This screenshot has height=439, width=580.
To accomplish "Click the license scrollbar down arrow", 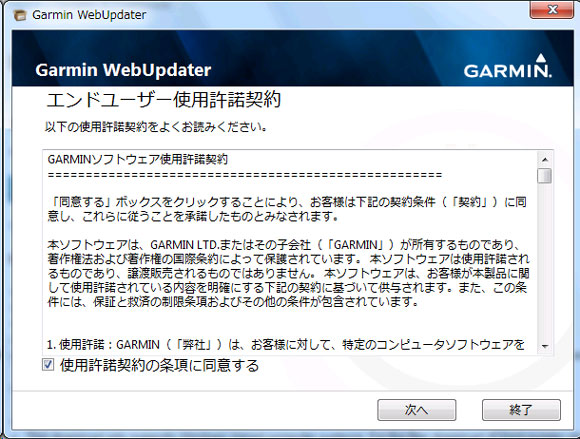I will [x=544, y=347].
